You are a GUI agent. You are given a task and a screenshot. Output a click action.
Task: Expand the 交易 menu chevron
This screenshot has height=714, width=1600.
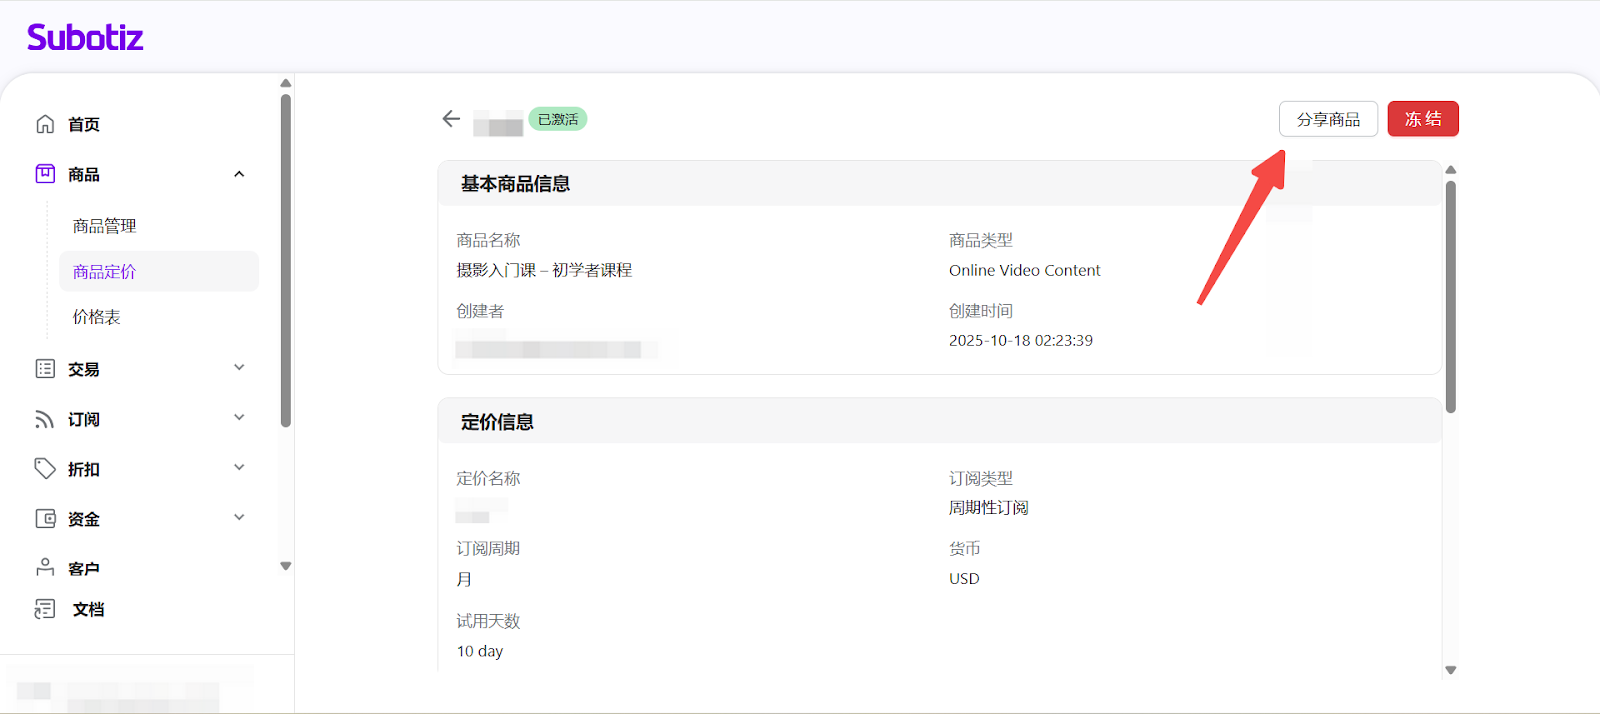[x=239, y=368]
